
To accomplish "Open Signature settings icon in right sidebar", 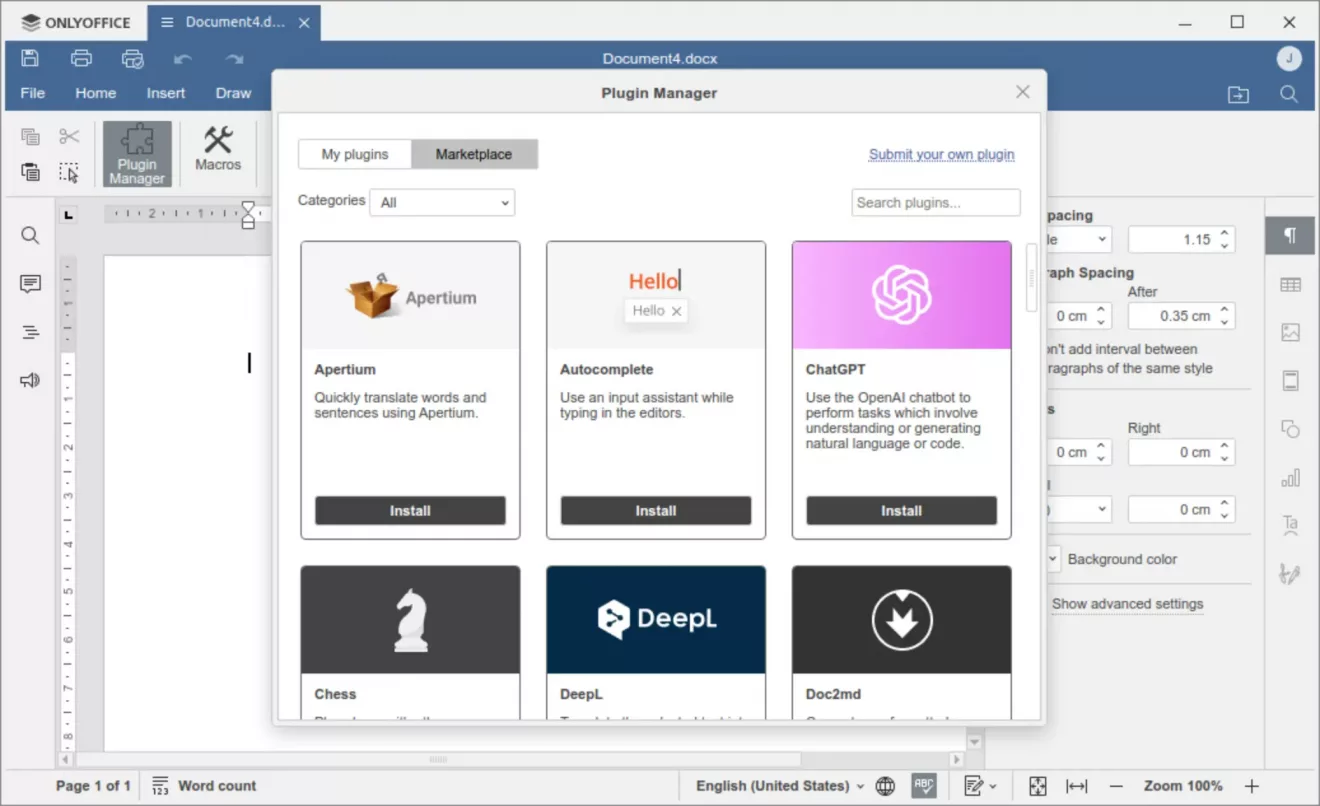I will (1291, 574).
